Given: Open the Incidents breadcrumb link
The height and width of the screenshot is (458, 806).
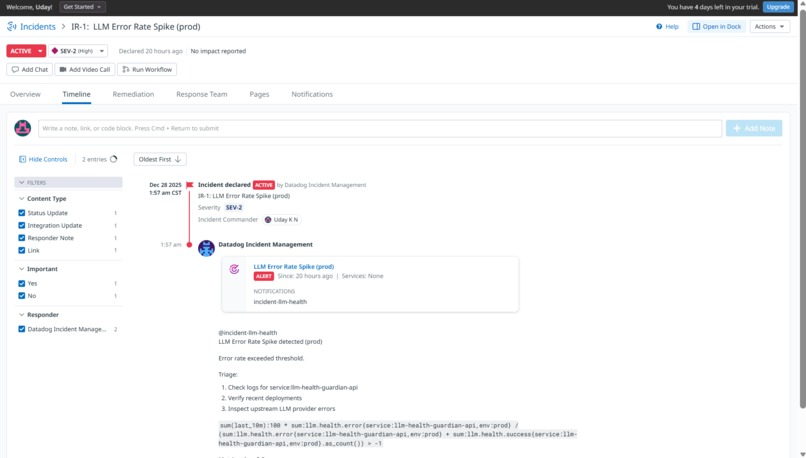Looking at the screenshot, I should pos(38,27).
